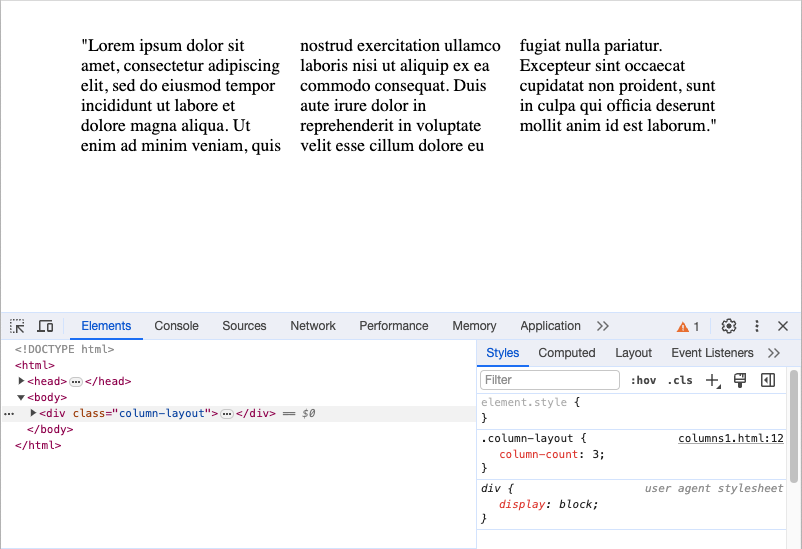The image size is (802, 549).
Task: Open the three-dot DevTools customize menu
Action: [x=757, y=326]
